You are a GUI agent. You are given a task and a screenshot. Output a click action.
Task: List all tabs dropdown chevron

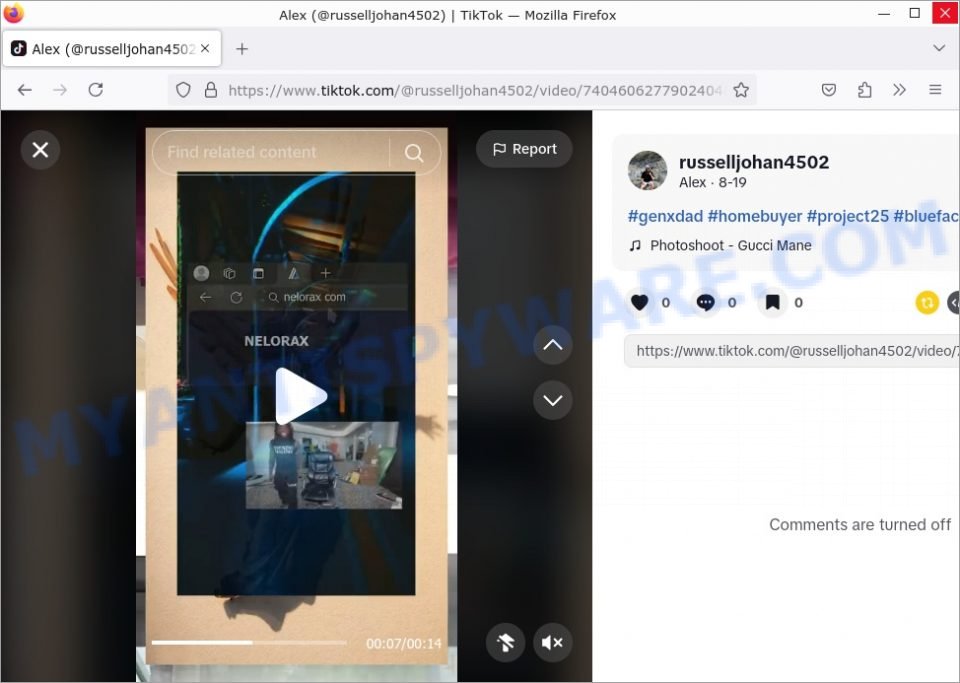tap(939, 48)
